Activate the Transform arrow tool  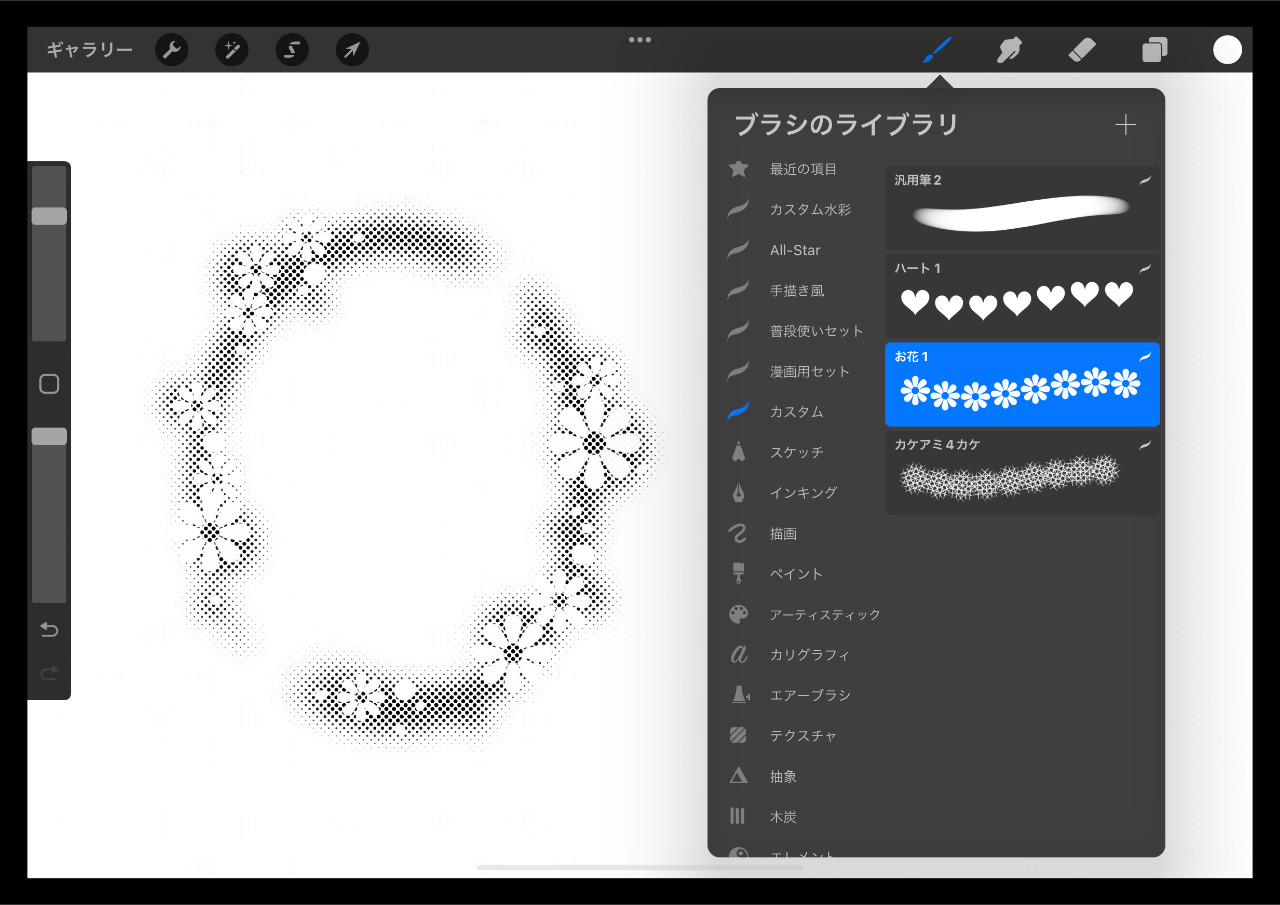click(x=352, y=50)
